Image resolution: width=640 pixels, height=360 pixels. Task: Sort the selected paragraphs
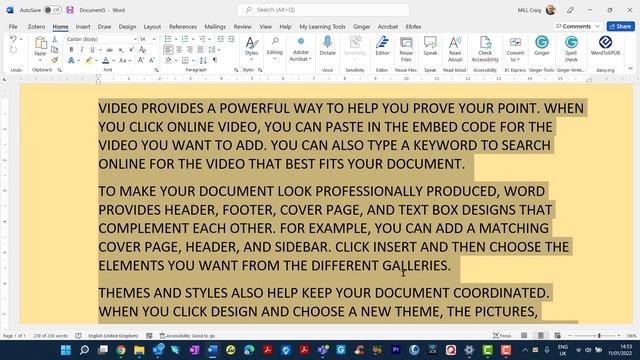pos(203,60)
